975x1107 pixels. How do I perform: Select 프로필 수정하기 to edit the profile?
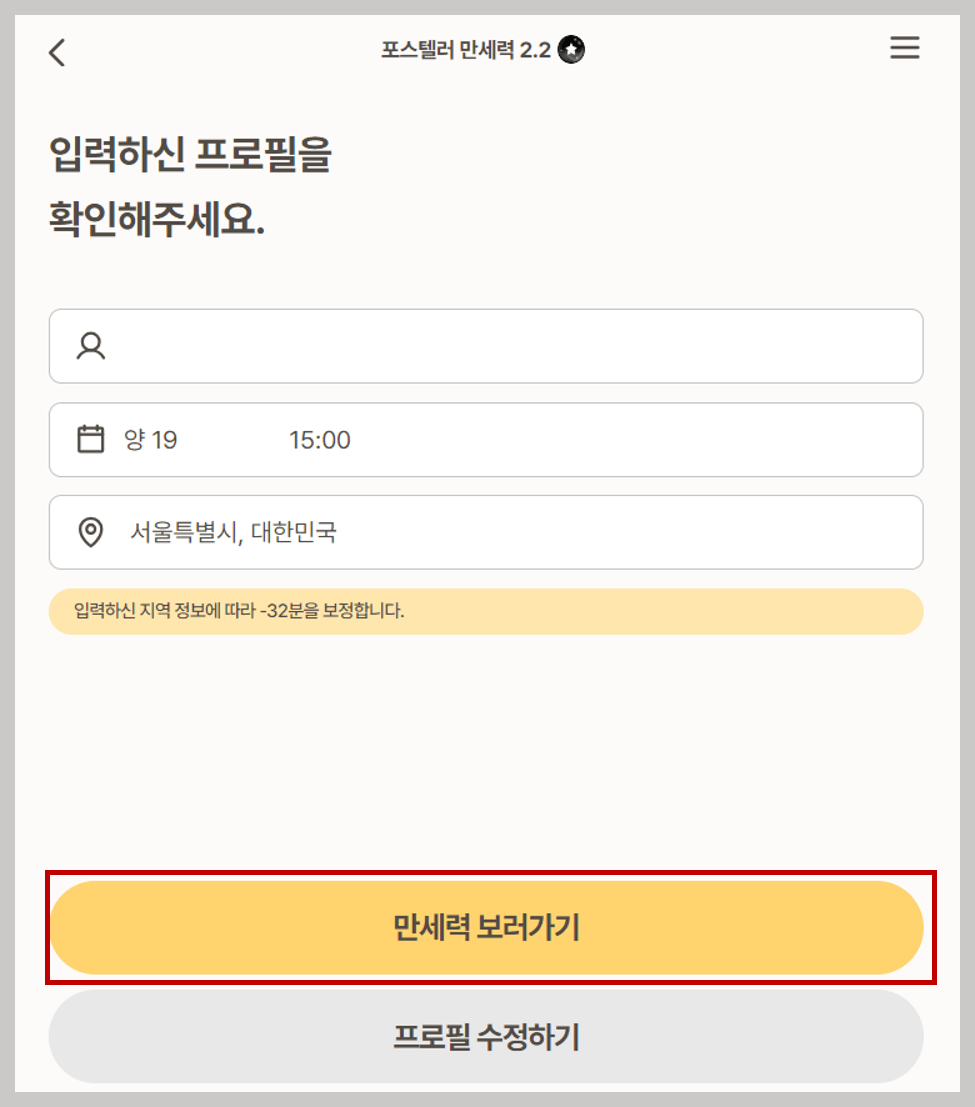coord(487,1038)
